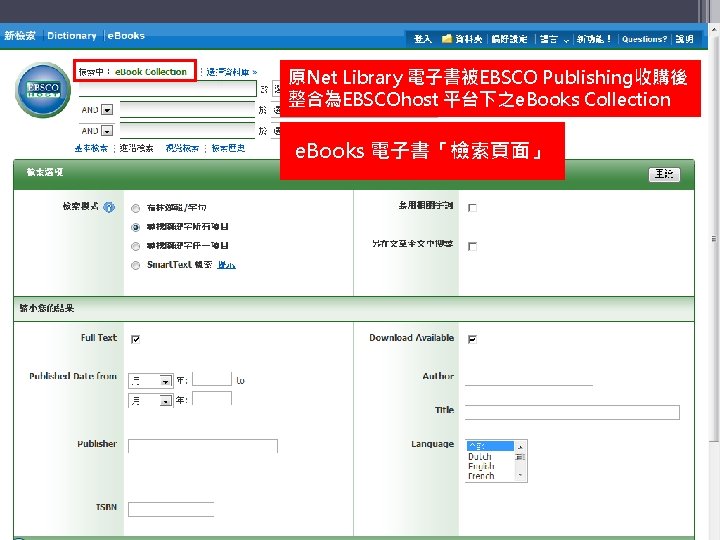Click eBook Collection database name
This screenshot has width=720, height=540.
[151, 72]
